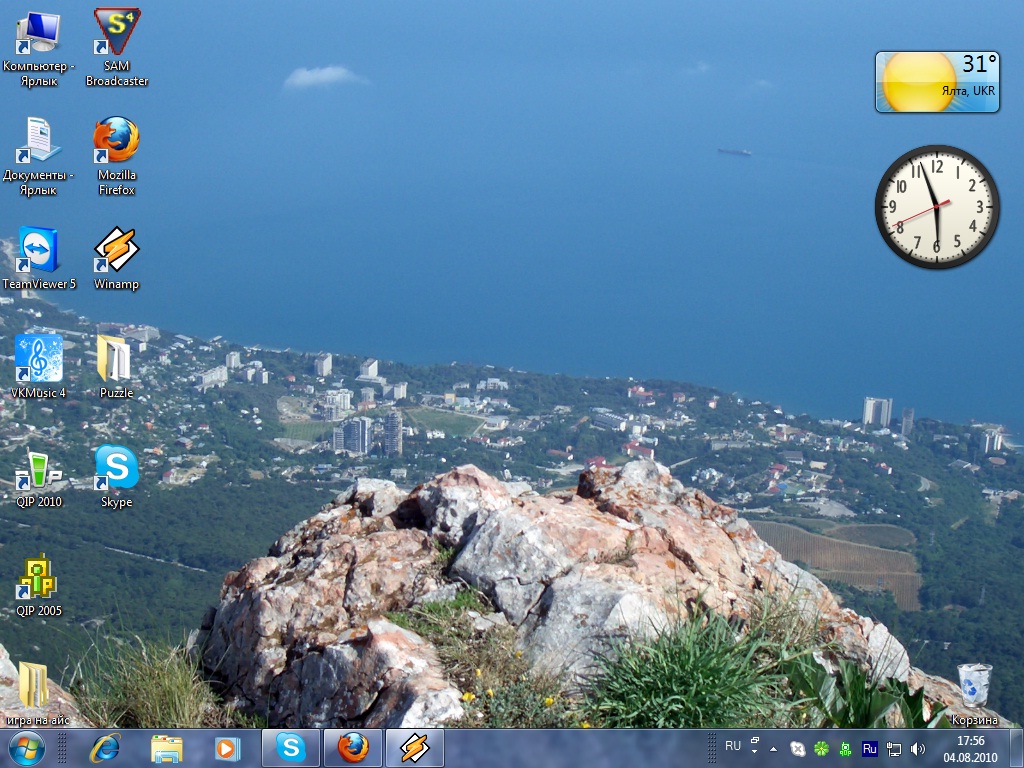Image resolution: width=1024 pixels, height=768 pixels.
Task: Select the Mozilla Firefox desktop icon
Action: 117,141
